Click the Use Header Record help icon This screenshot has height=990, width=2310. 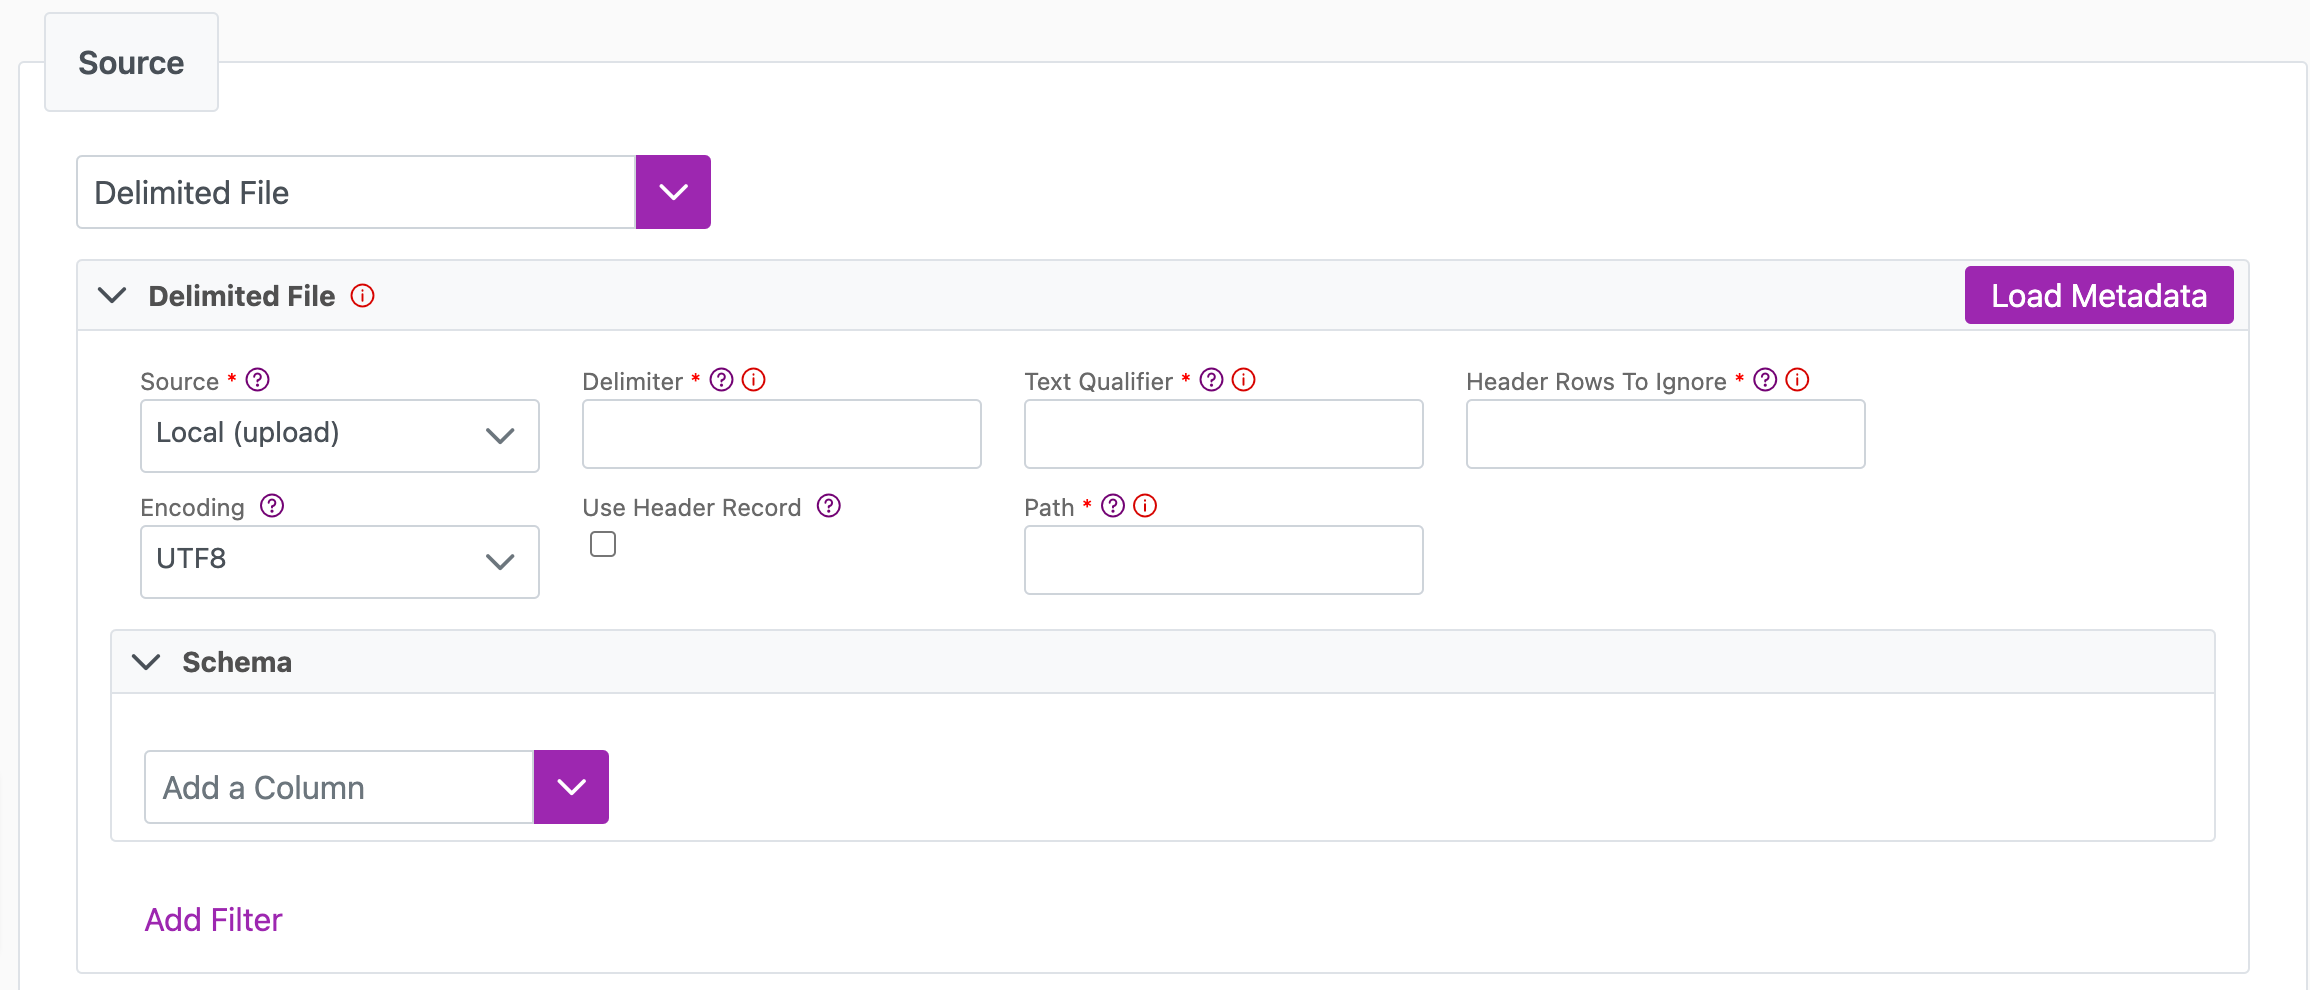tap(828, 506)
